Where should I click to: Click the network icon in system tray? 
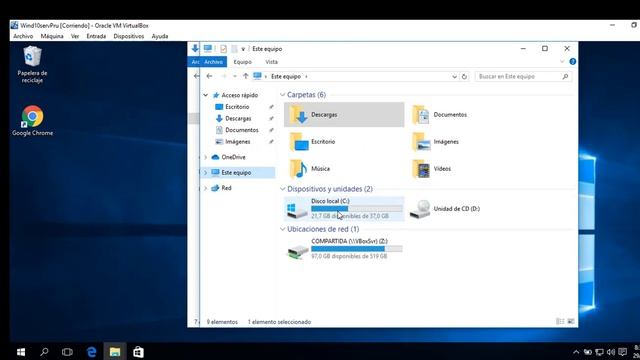[599, 352]
